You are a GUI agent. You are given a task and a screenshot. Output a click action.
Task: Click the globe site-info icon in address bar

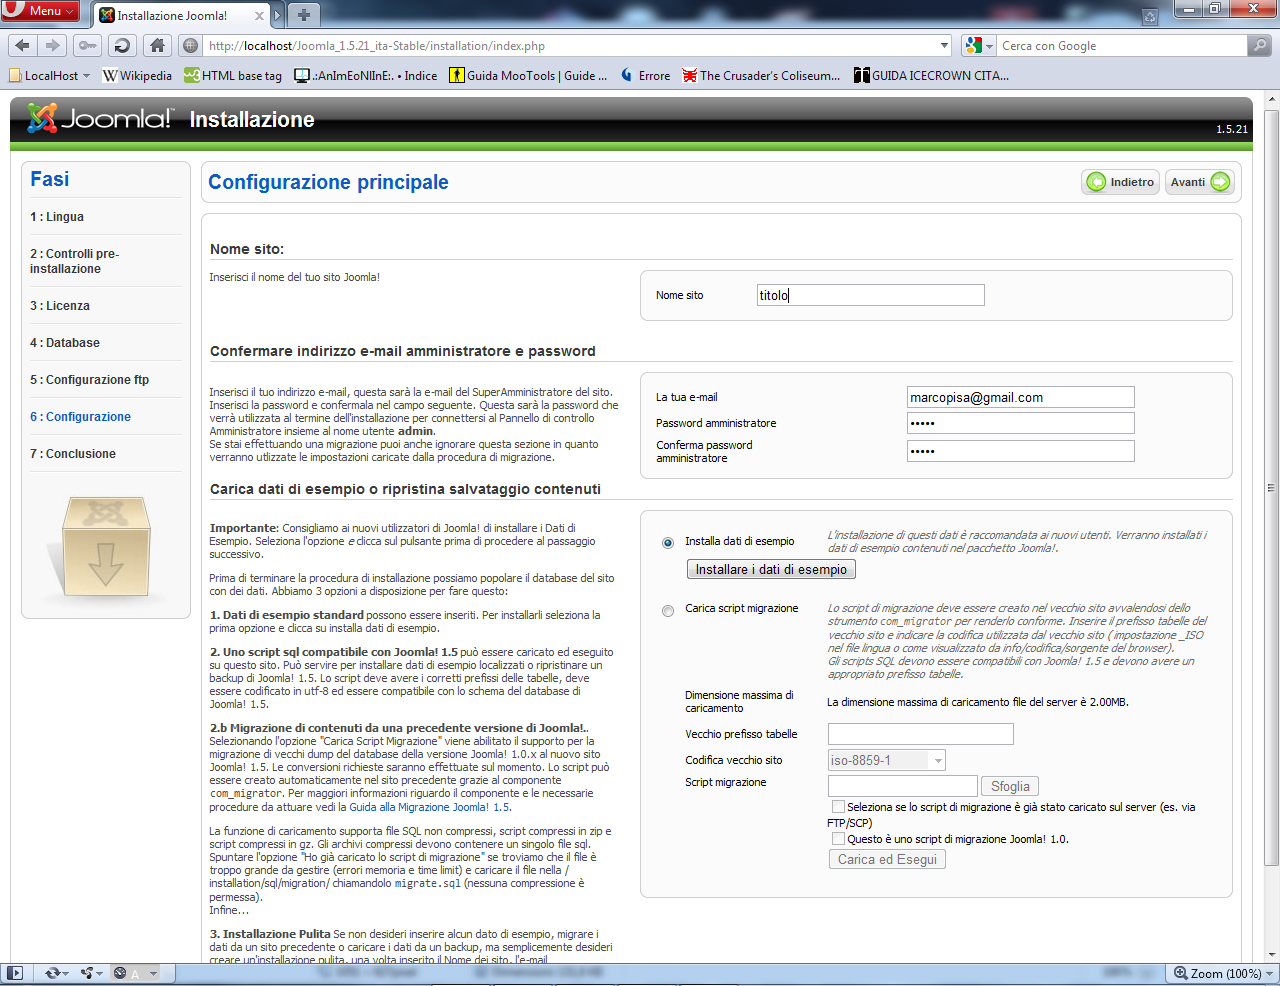(190, 45)
